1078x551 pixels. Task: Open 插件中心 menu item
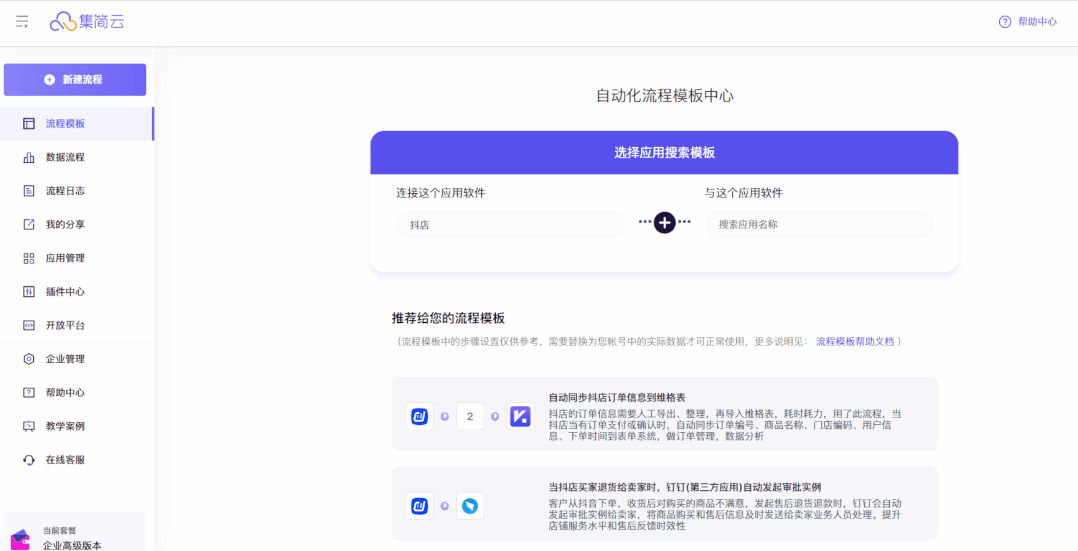[x=65, y=292]
